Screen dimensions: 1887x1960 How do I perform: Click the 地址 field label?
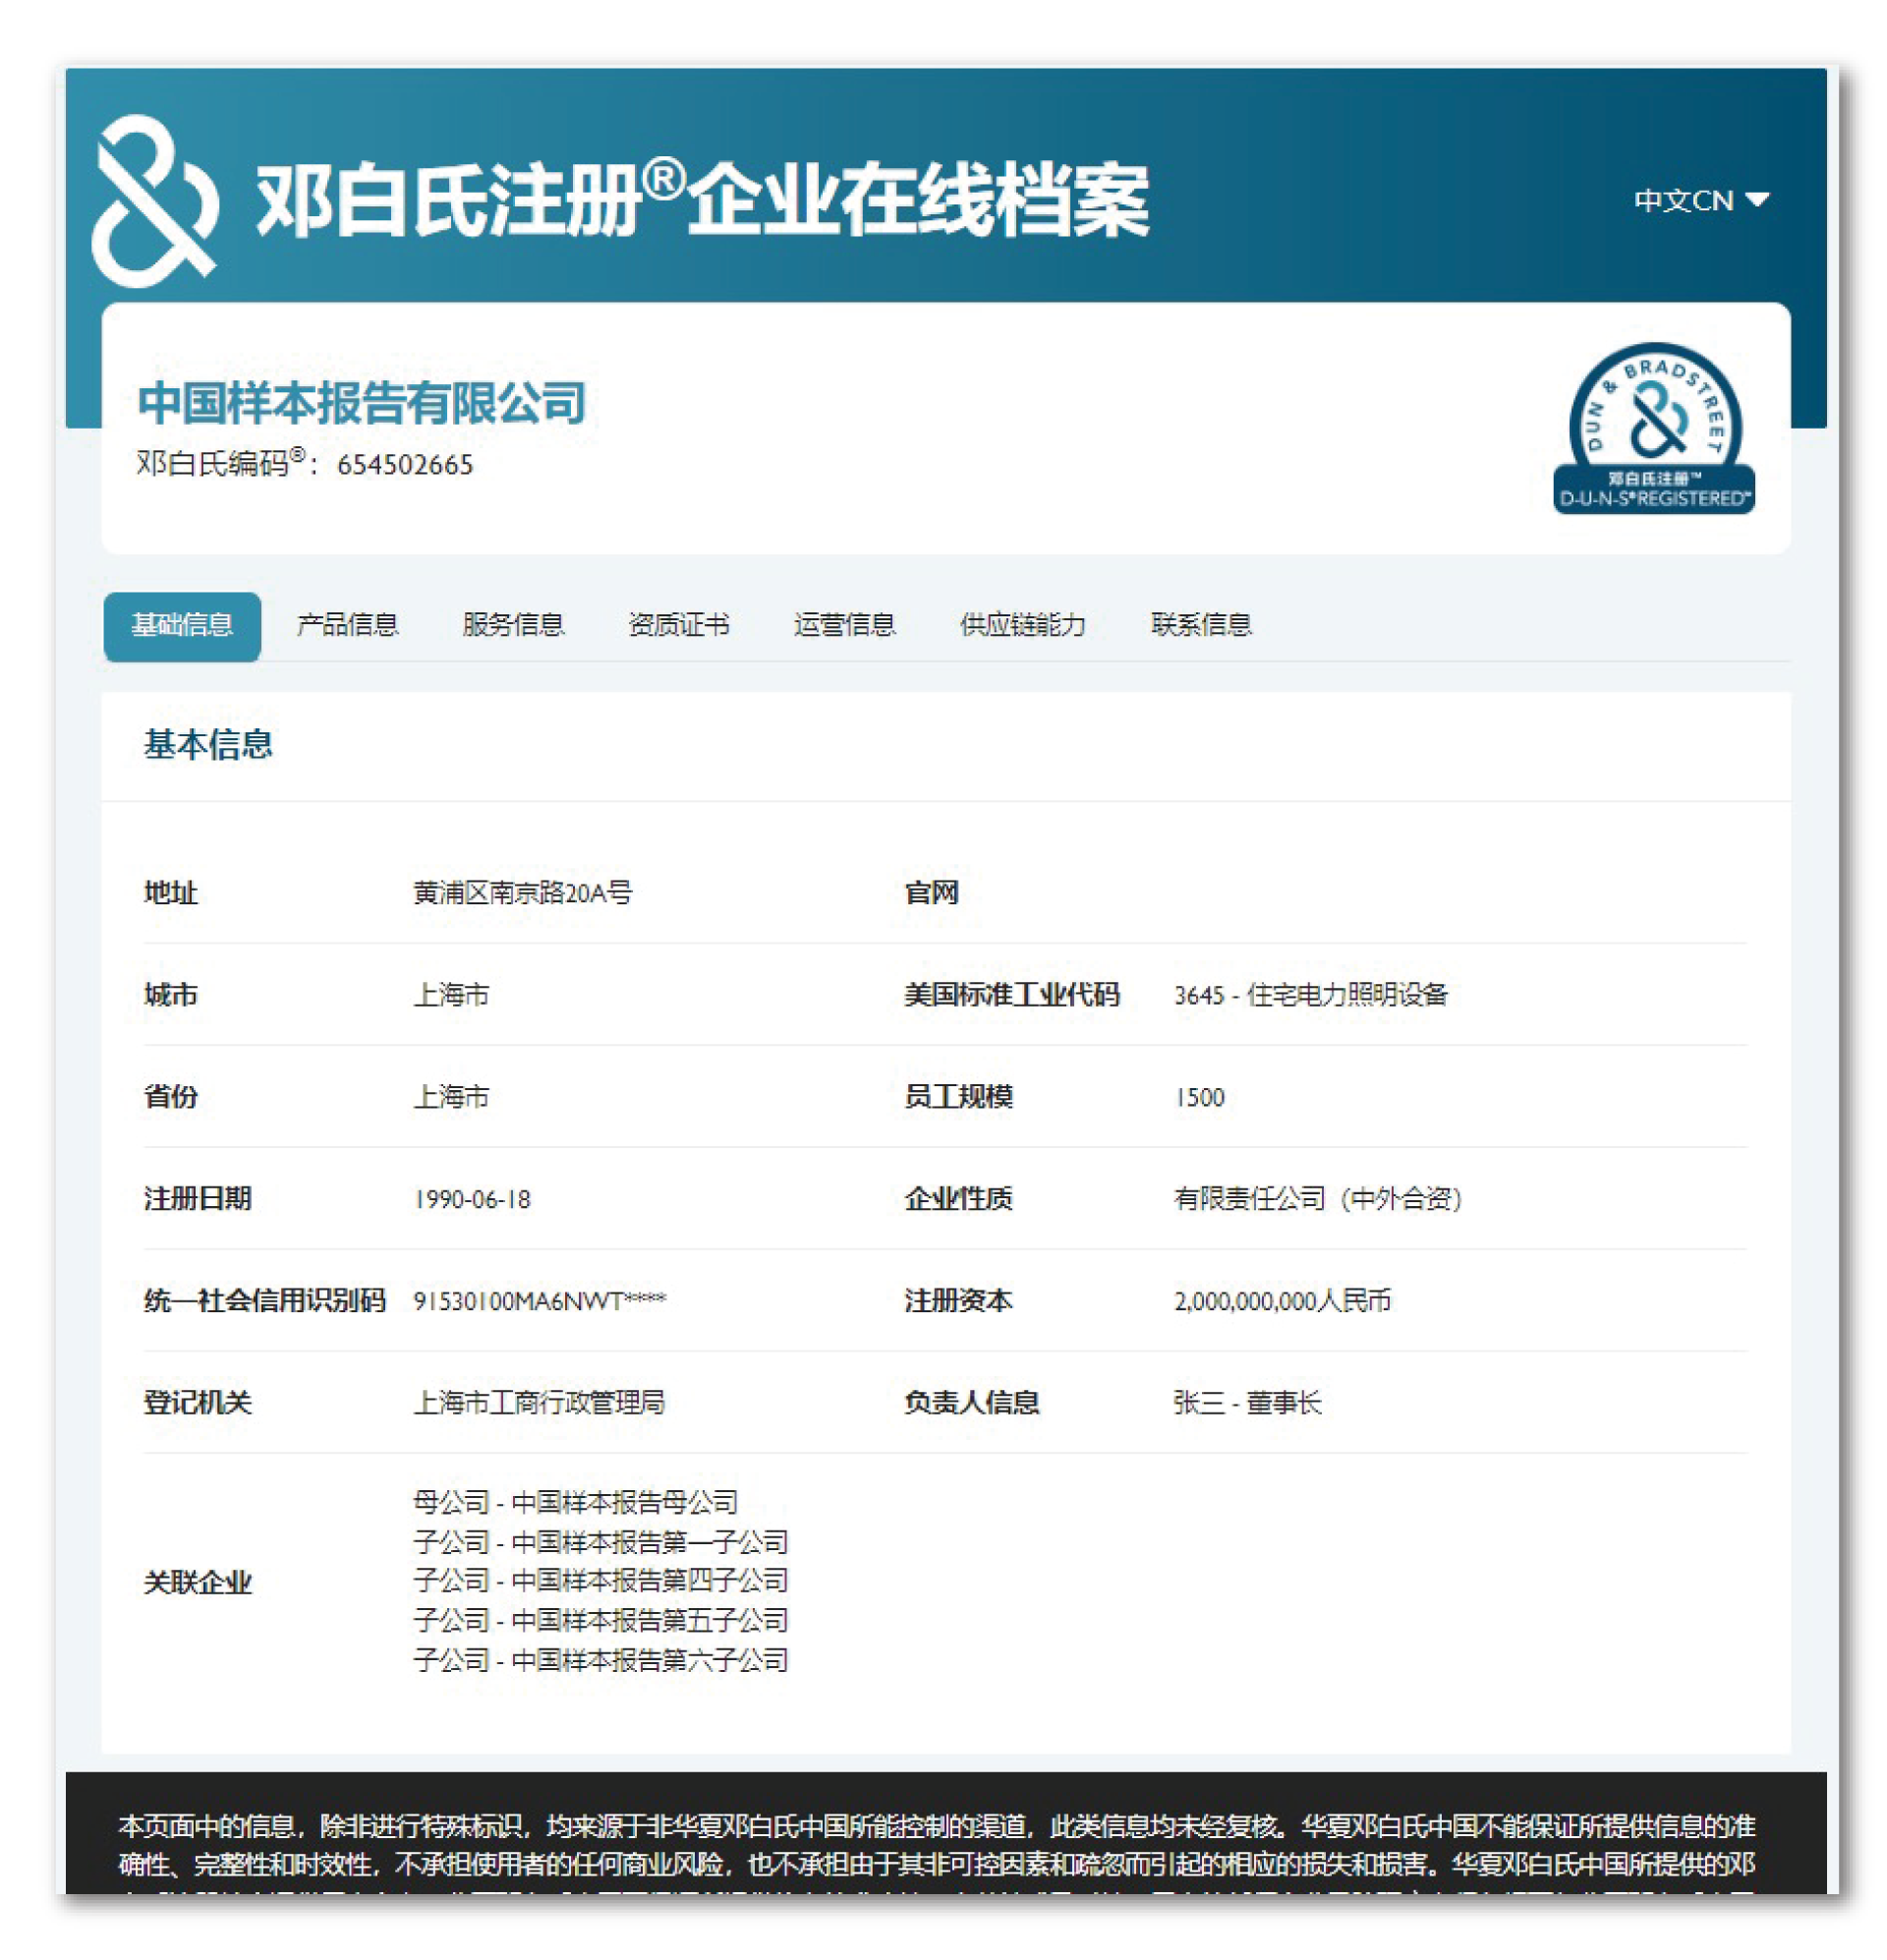coord(170,893)
